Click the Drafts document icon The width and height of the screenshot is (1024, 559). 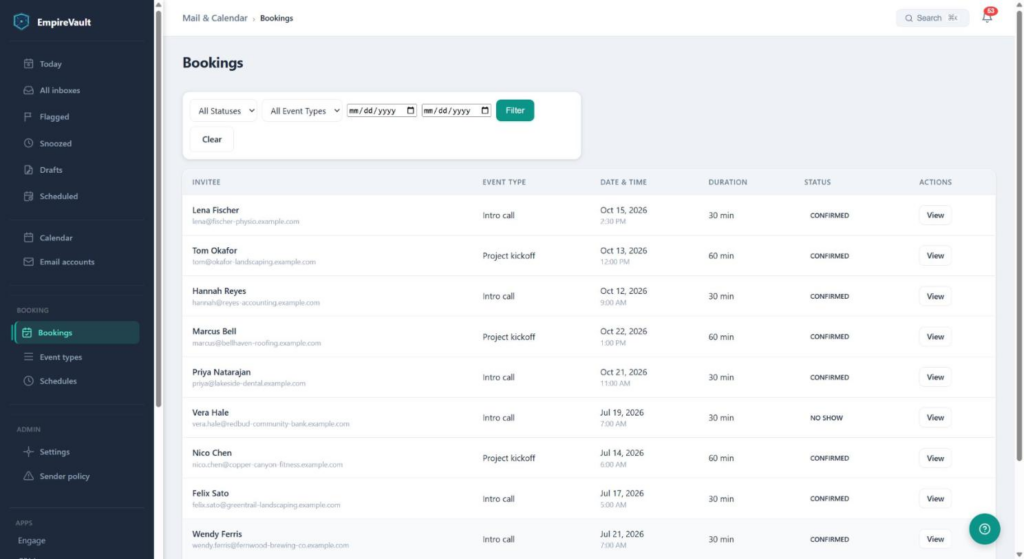coord(28,170)
